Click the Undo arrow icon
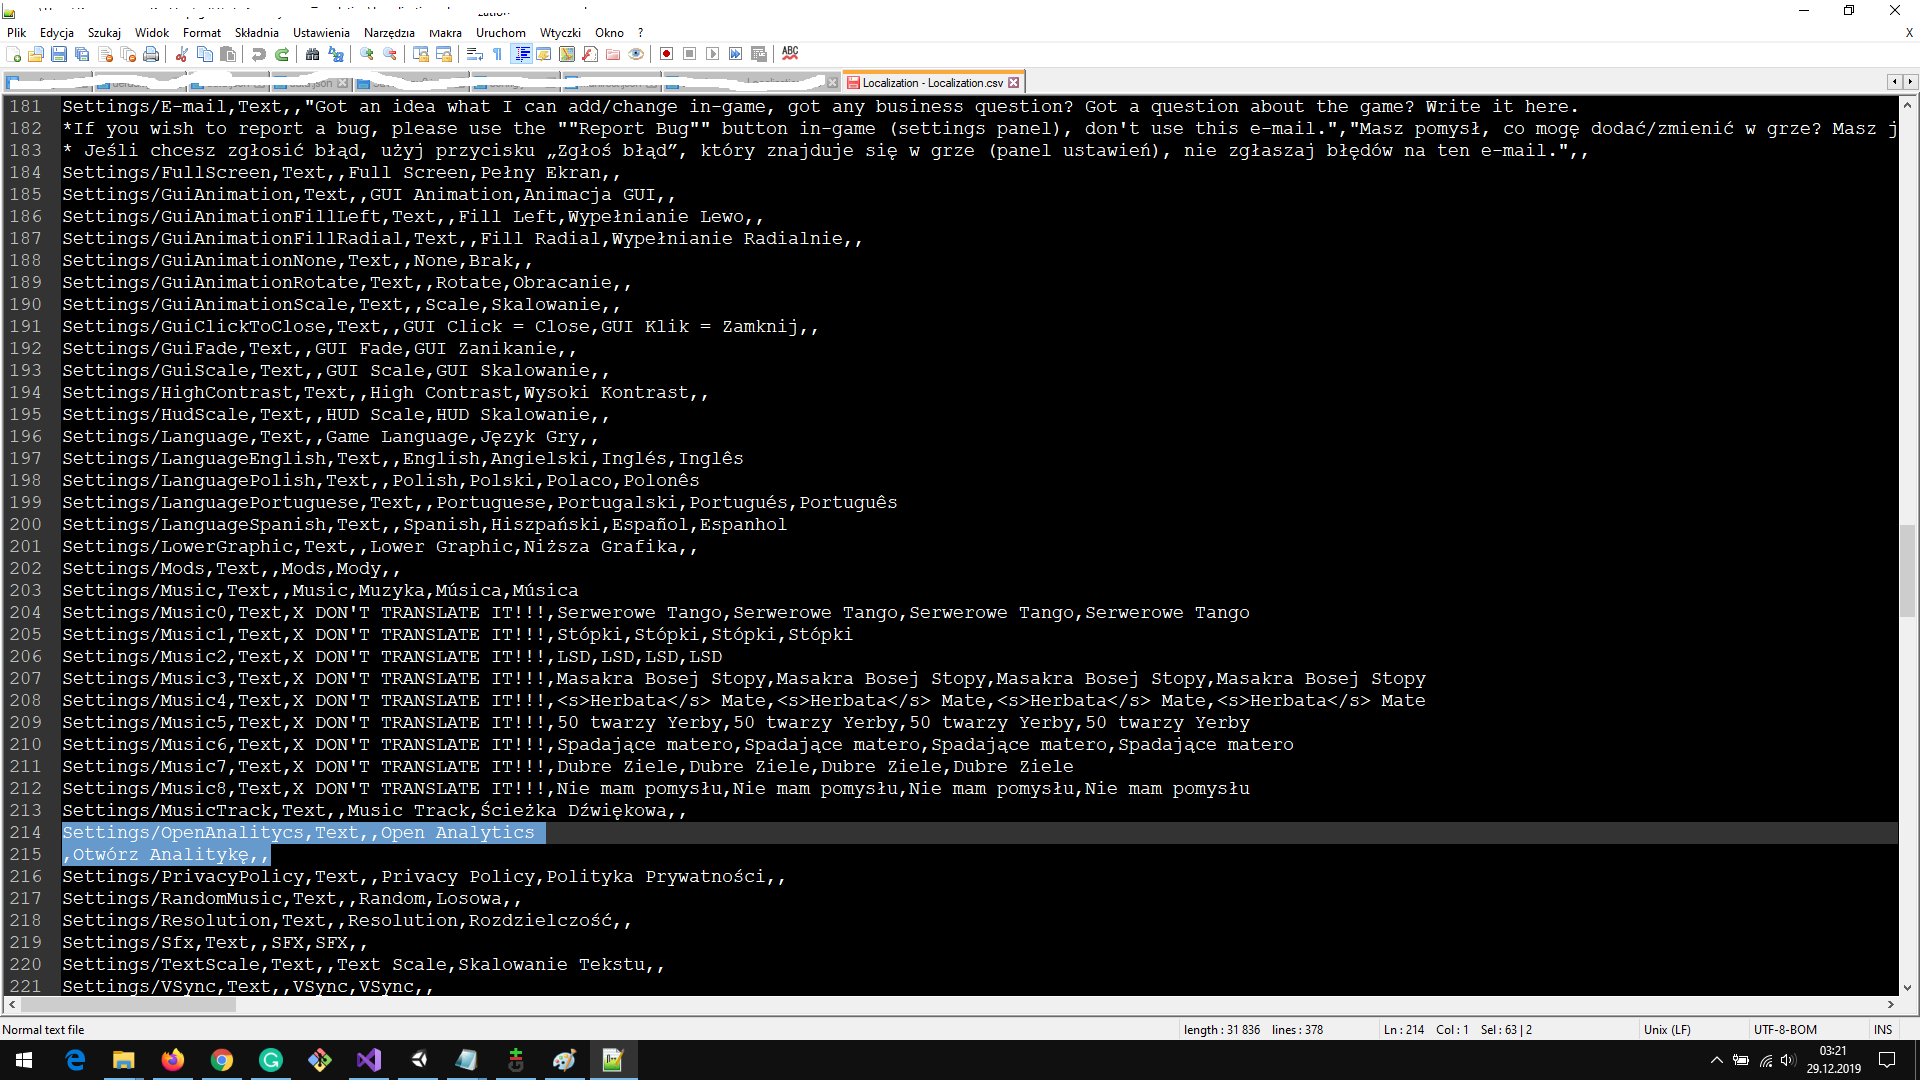The image size is (1920, 1080). [259, 54]
